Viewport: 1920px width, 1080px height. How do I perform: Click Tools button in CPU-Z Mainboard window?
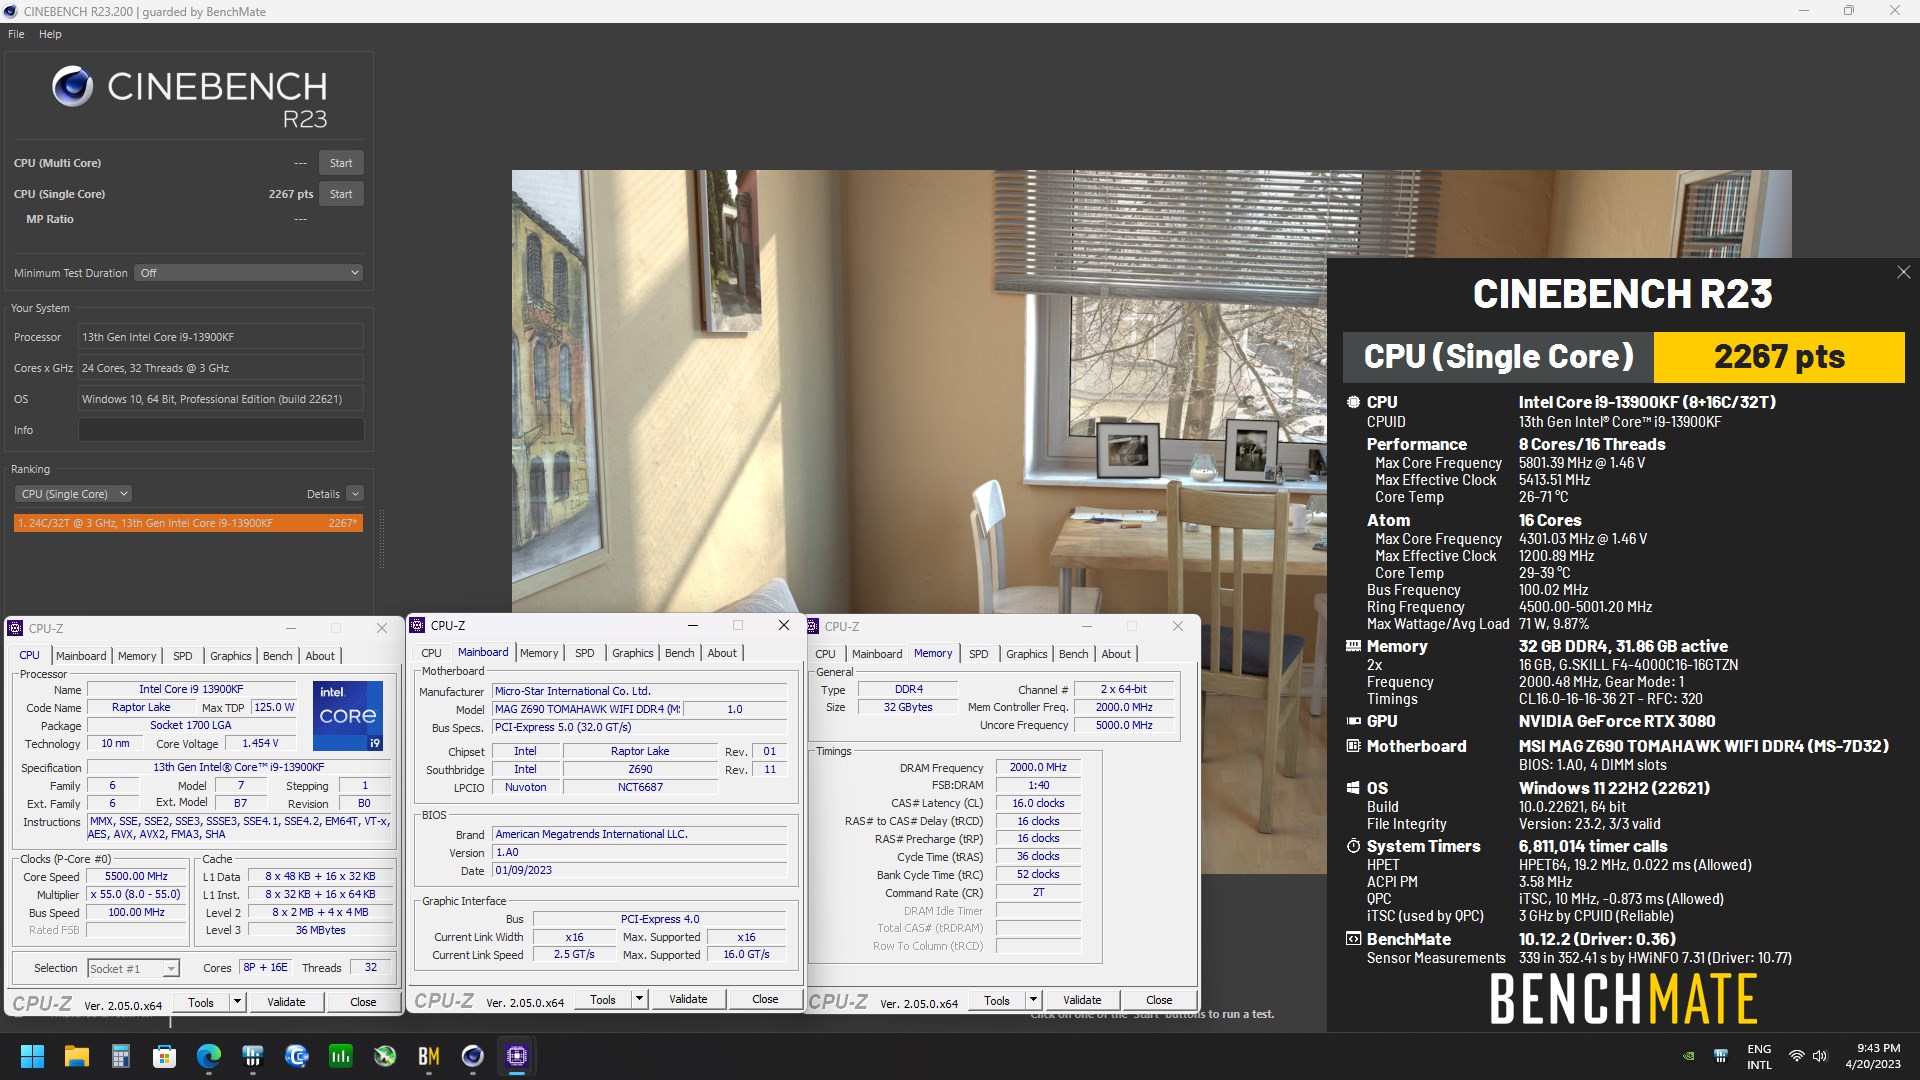(603, 999)
